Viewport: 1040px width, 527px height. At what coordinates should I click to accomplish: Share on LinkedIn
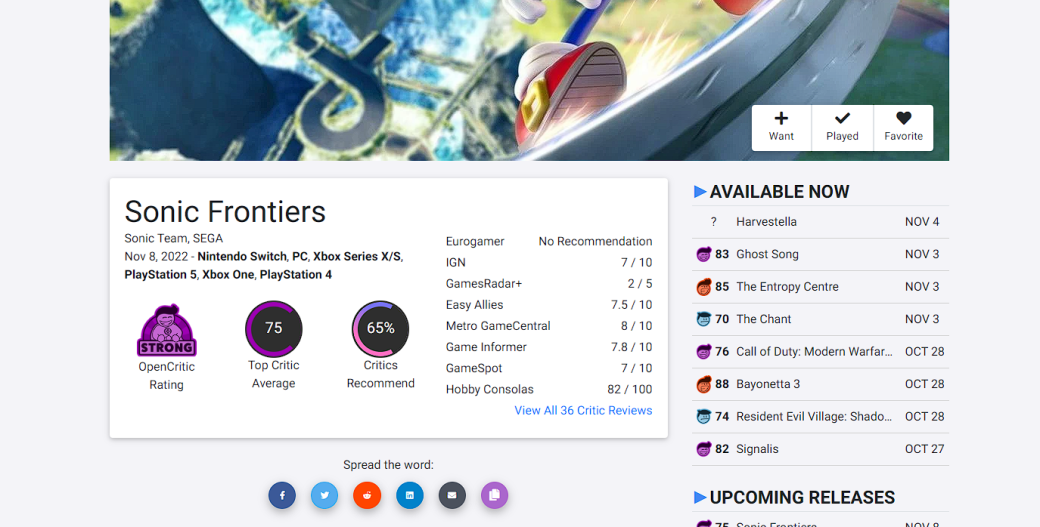pyautogui.click(x=409, y=495)
